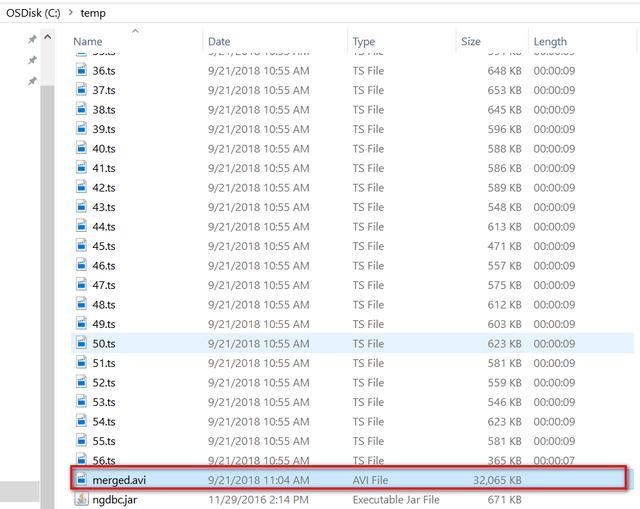The width and height of the screenshot is (640, 509).
Task: Click the 557 KB size cell
Action: pyautogui.click(x=504, y=266)
